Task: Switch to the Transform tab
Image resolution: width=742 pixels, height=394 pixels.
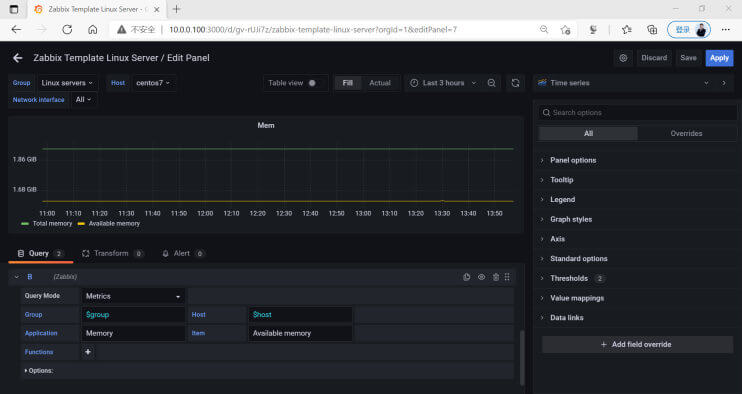Action: 113,254
